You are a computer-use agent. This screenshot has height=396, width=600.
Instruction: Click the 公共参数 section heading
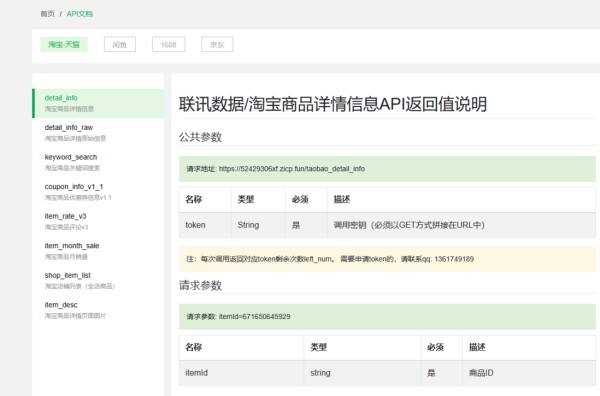(x=201, y=137)
